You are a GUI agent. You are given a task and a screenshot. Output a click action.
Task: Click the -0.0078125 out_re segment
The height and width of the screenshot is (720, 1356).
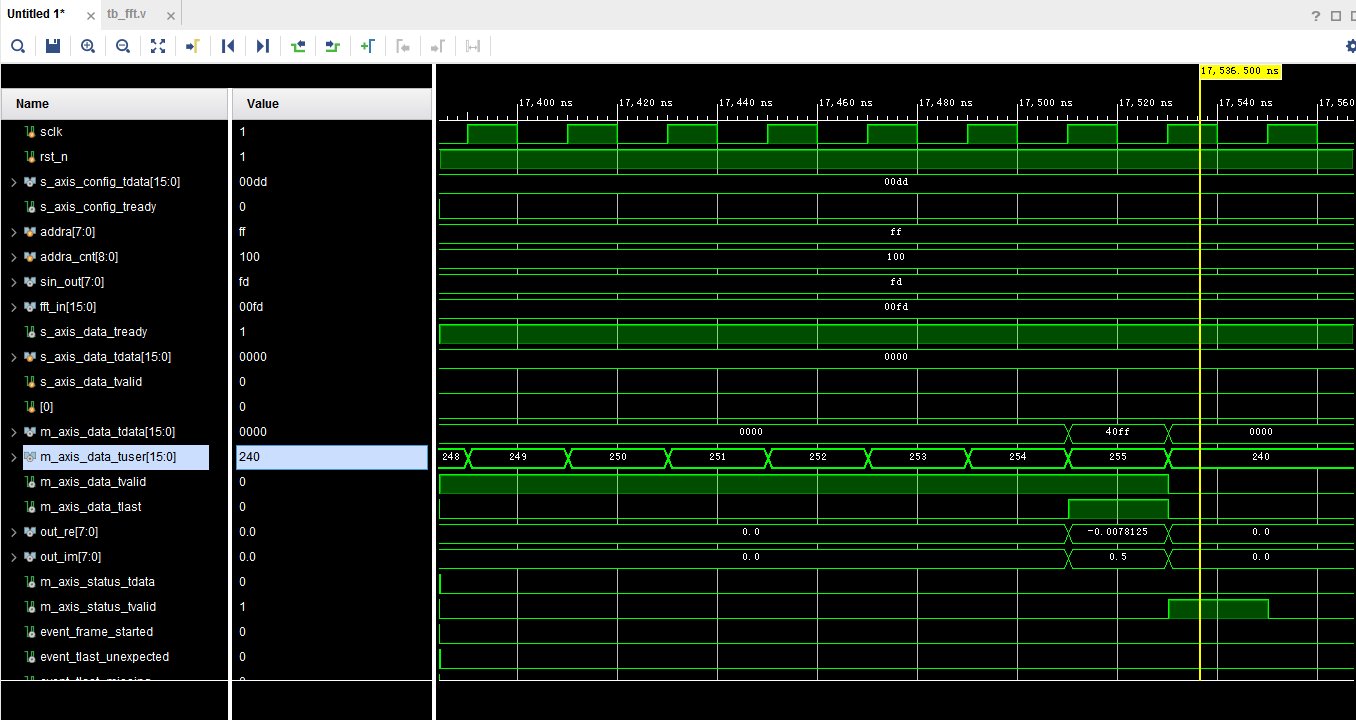(x=1118, y=532)
